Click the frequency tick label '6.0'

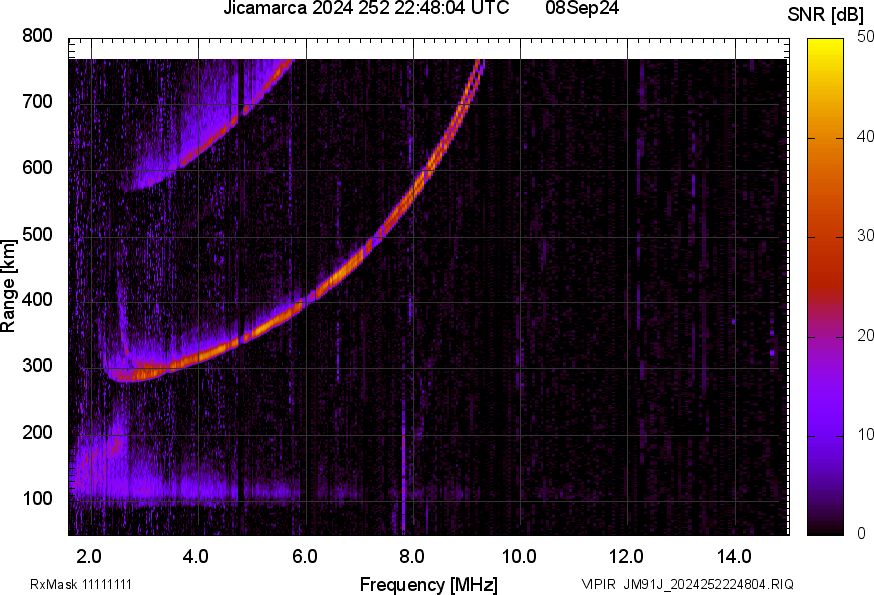tap(304, 557)
